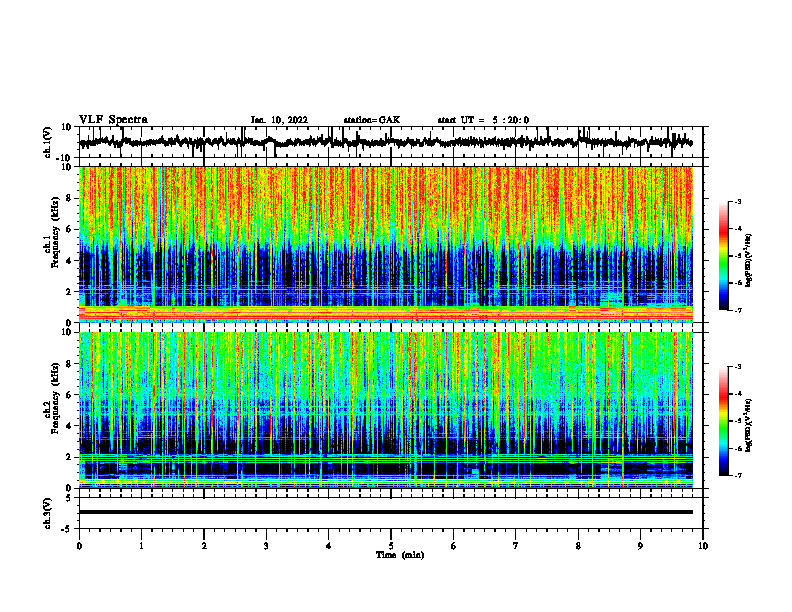Screen dimensions: 792x612
Task: Click the "-6" label on ch.2 colorbar
Action: click(x=737, y=448)
